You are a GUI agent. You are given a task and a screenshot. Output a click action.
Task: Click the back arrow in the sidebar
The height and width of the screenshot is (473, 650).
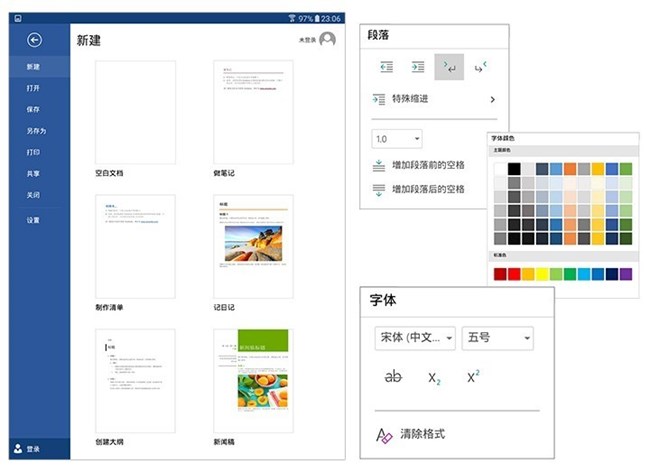[x=35, y=40]
